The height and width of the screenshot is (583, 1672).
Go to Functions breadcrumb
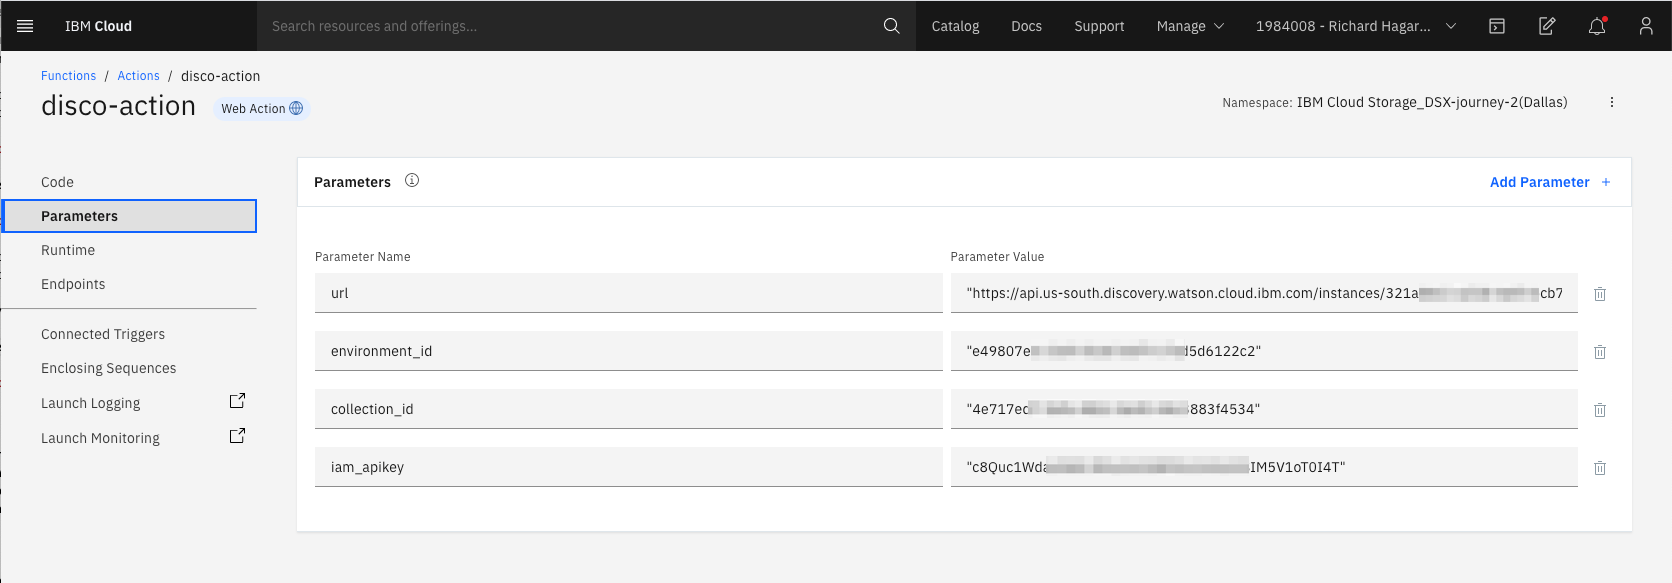68,76
